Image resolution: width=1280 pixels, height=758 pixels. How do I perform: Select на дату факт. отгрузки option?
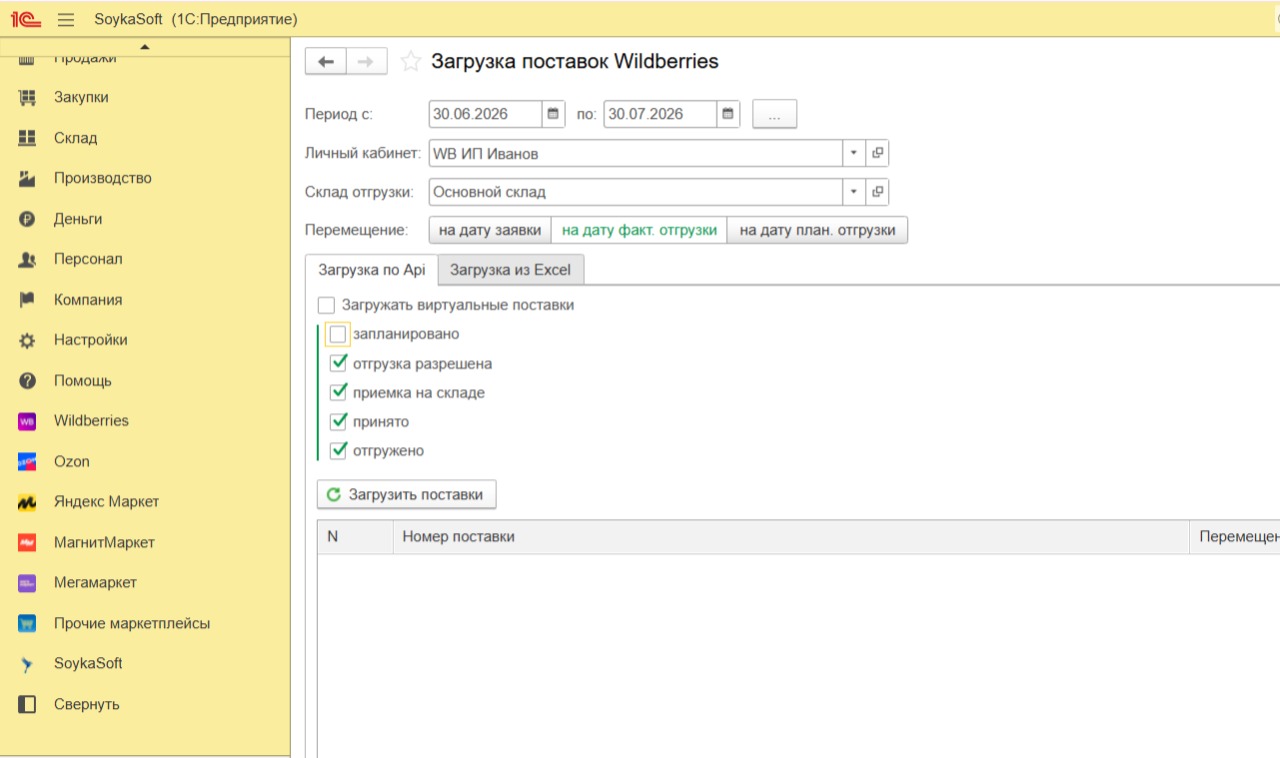(639, 230)
